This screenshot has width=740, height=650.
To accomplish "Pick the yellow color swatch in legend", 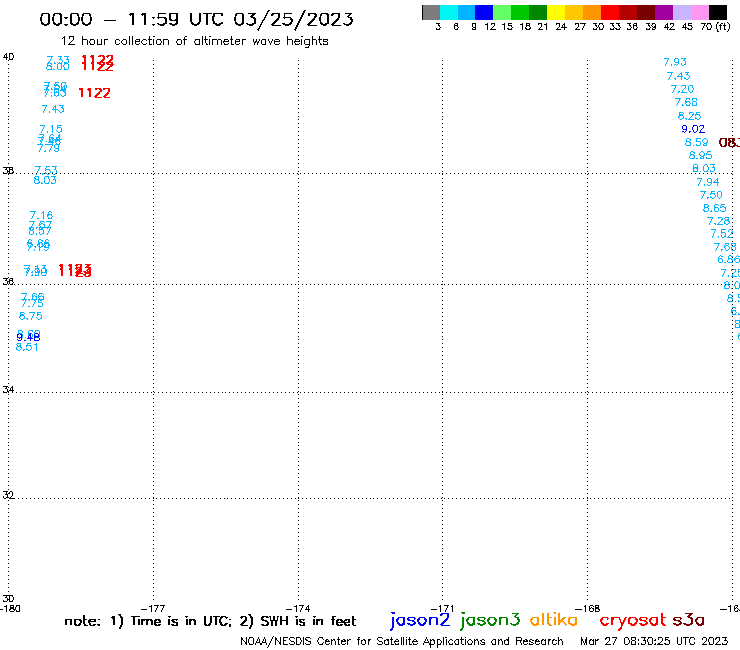I will tap(556, 12).
